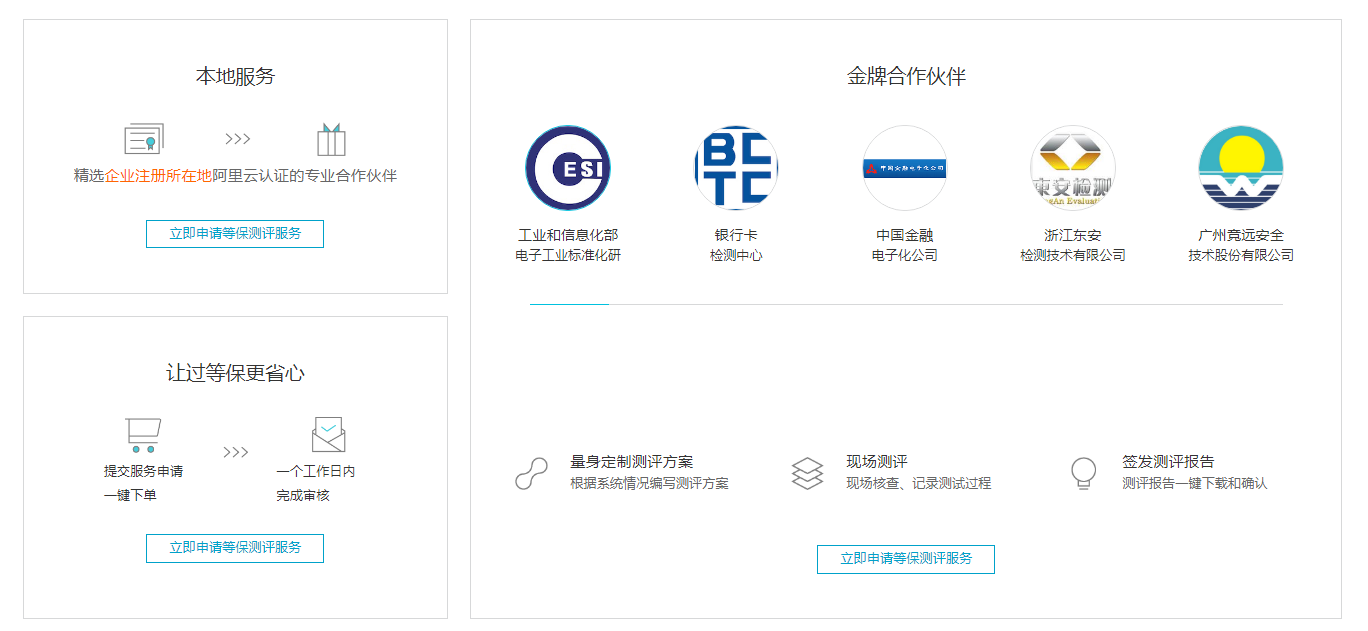Click the shopping cart icon above 提交服务申请
The height and width of the screenshot is (631, 1368).
143,435
